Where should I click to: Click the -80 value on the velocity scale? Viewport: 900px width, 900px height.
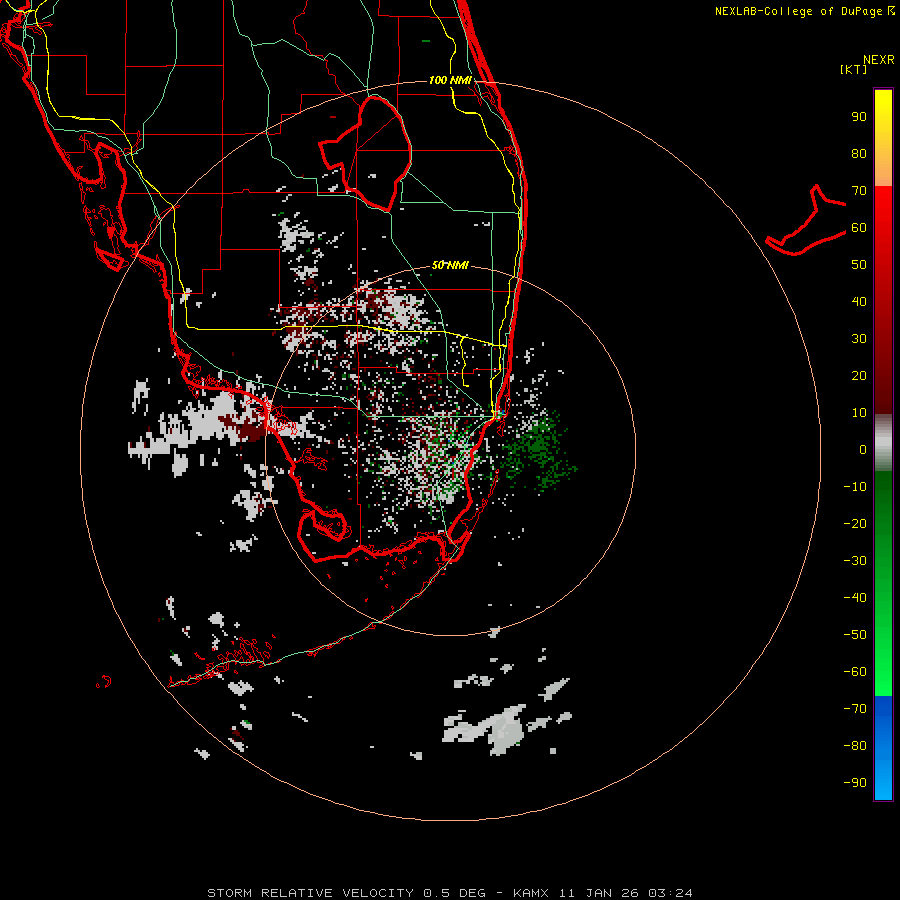click(855, 746)
